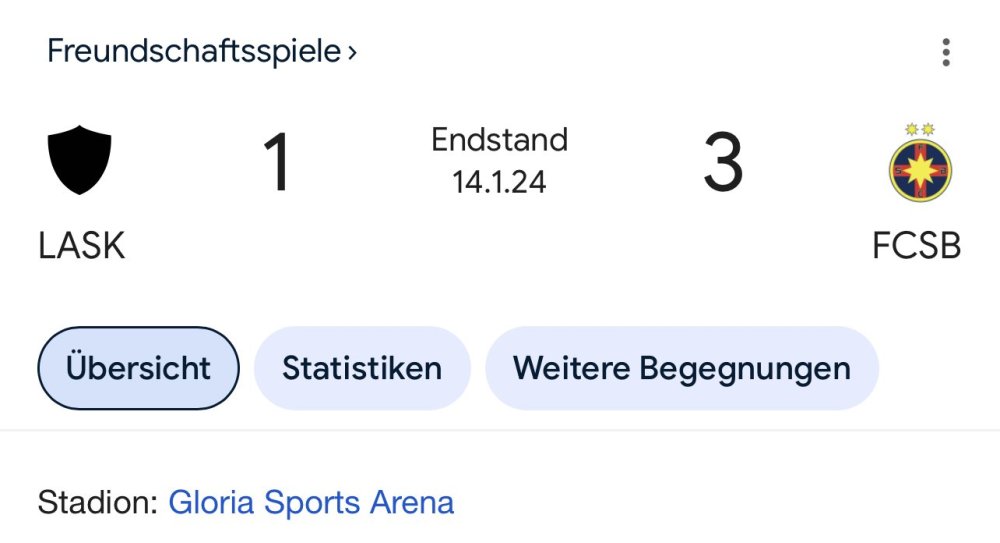
Task: Click the match date 14.1.24
Action: coord(499,182)
